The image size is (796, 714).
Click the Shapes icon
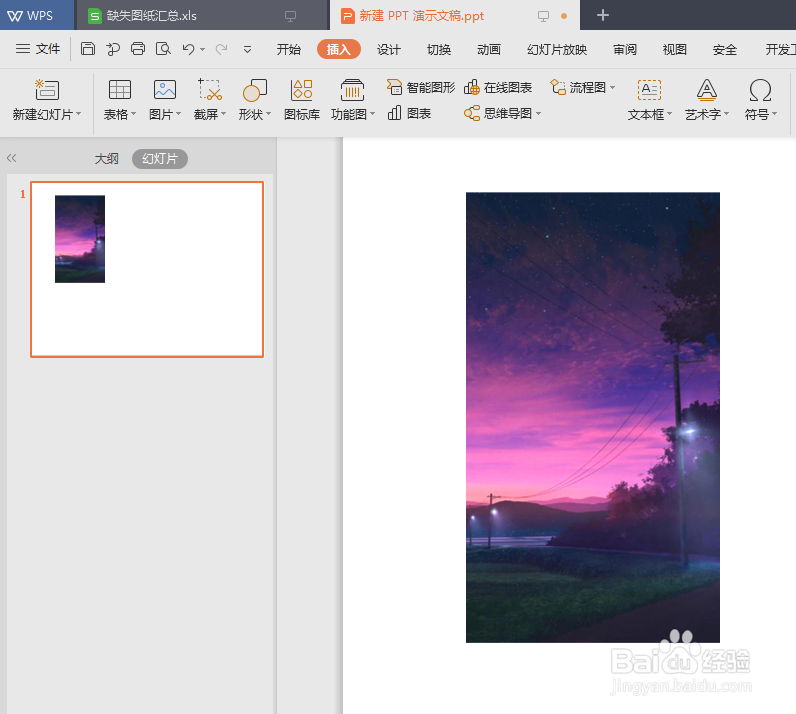255,90
